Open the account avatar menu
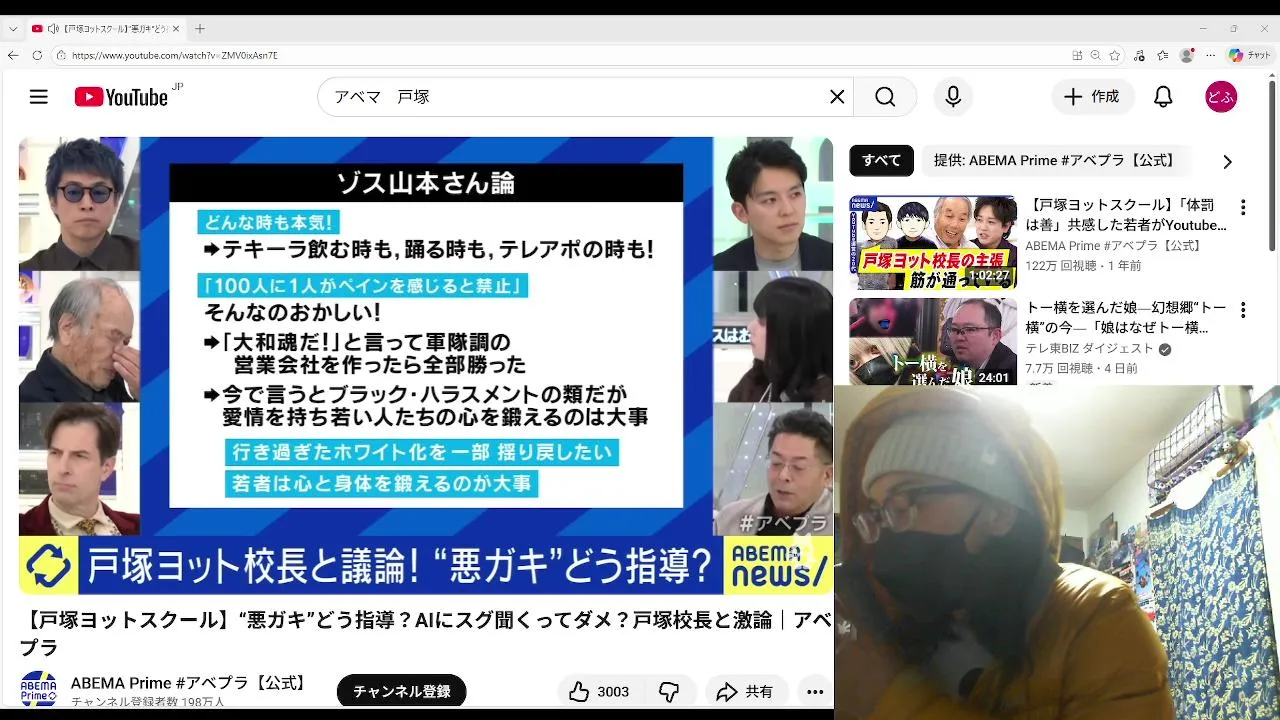 1221,97
